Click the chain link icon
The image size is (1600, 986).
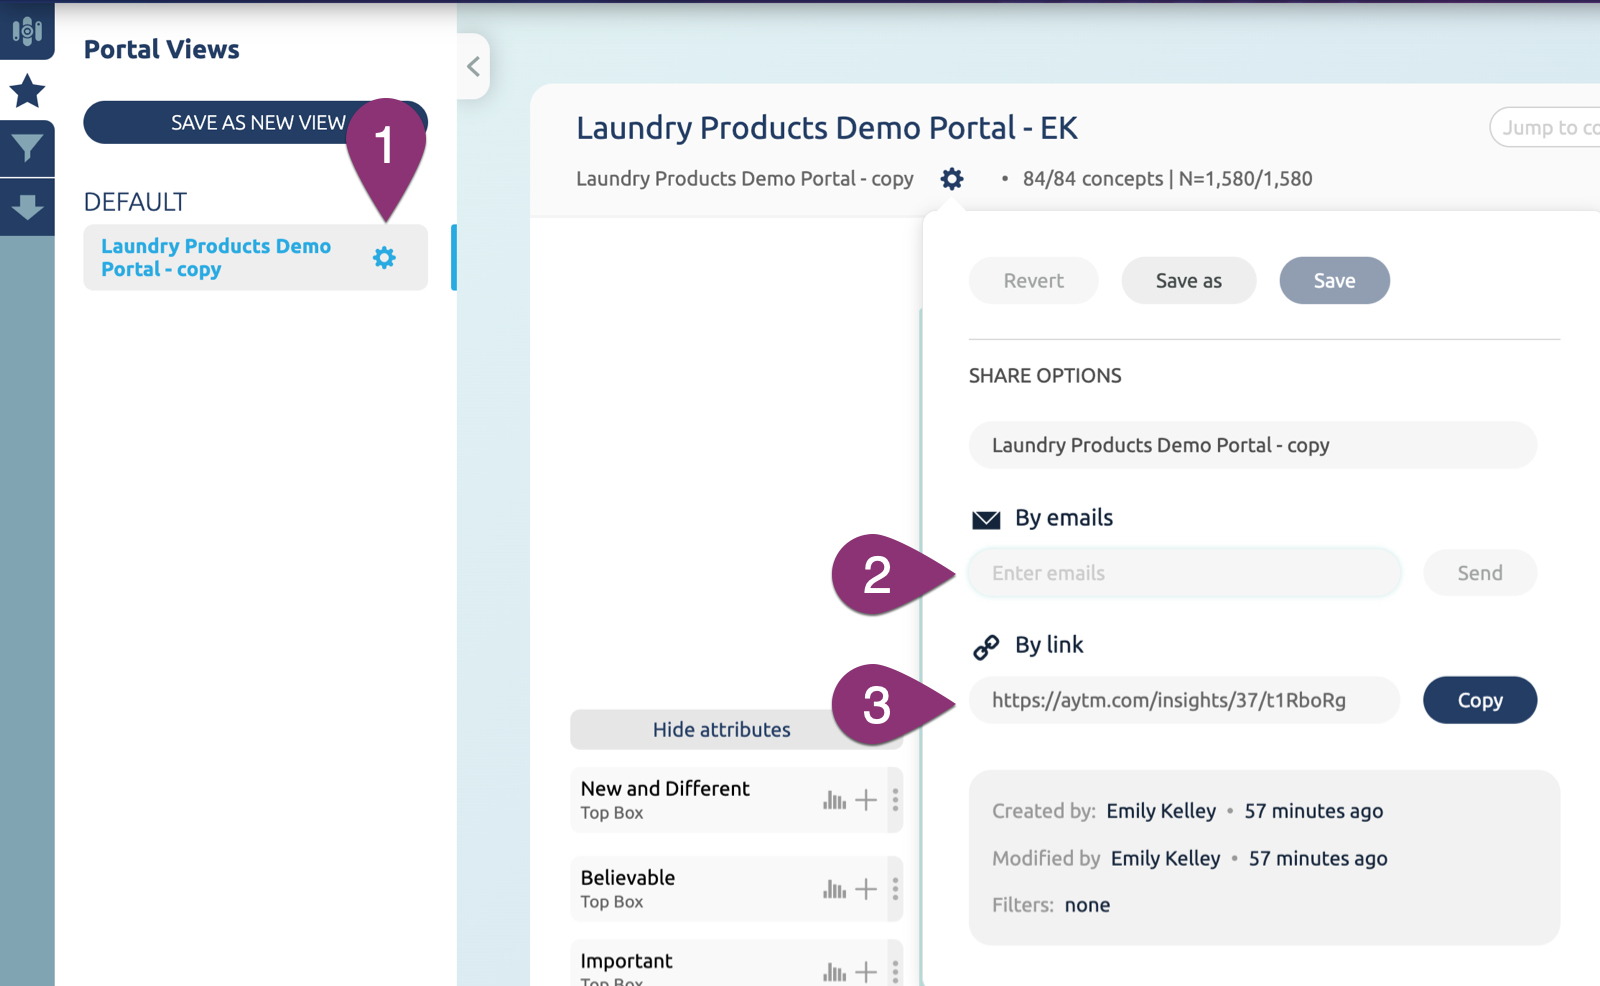pos(986,648)
